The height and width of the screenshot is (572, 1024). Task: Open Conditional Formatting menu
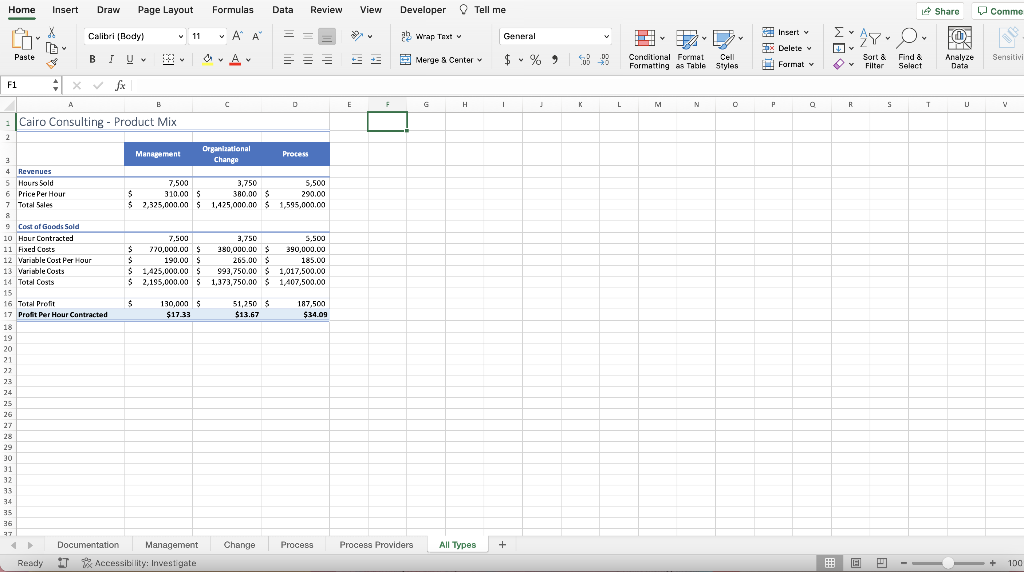[x=649, y=49]
